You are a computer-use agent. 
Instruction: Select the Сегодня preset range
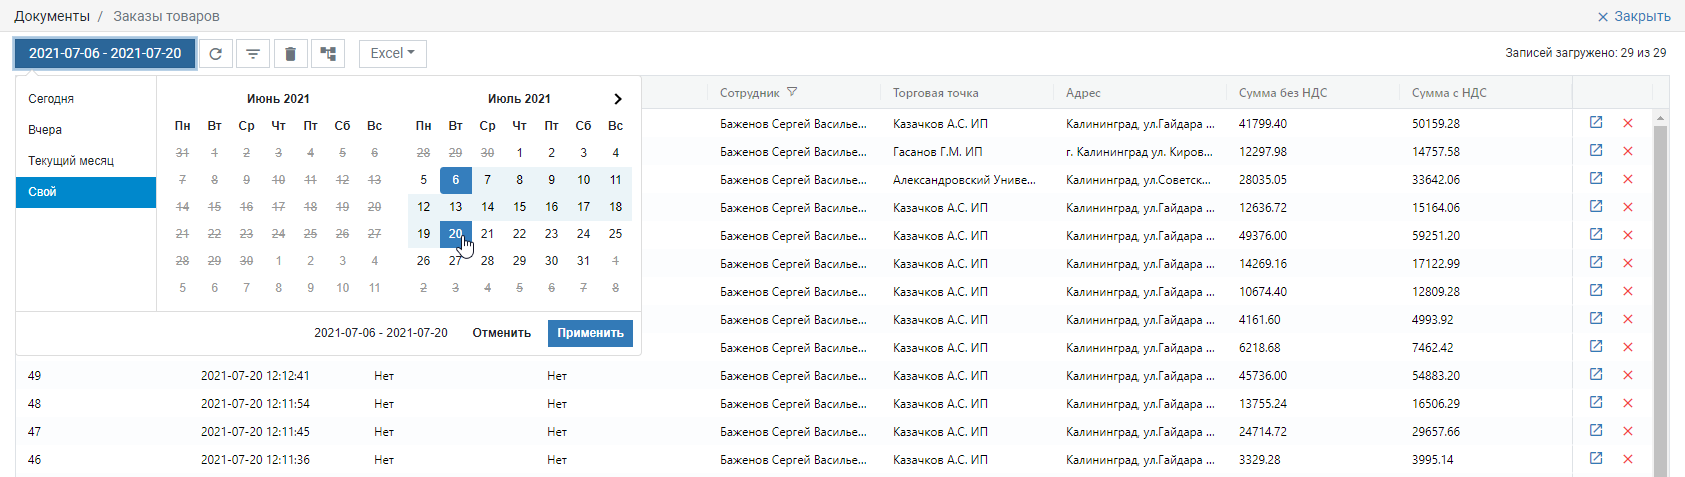click(86, 99)
